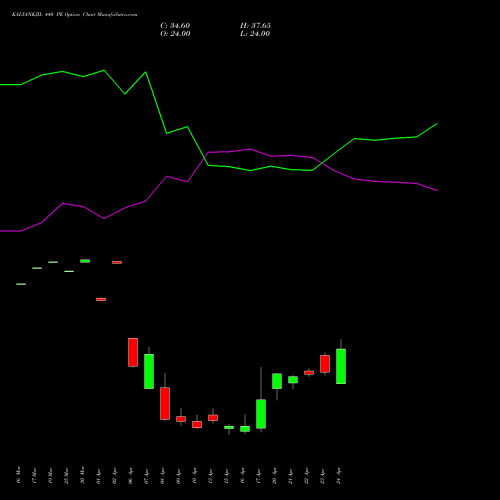500x500 pixels.
Task: Click the chart title text KALYANKJIL PE Options Chart
Action: click(74, 14)
